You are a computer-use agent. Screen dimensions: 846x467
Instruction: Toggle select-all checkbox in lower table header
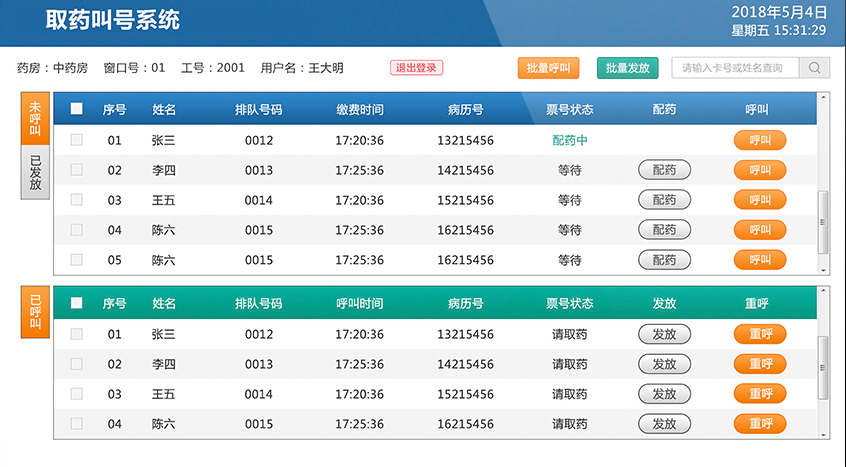pos(77,303)
